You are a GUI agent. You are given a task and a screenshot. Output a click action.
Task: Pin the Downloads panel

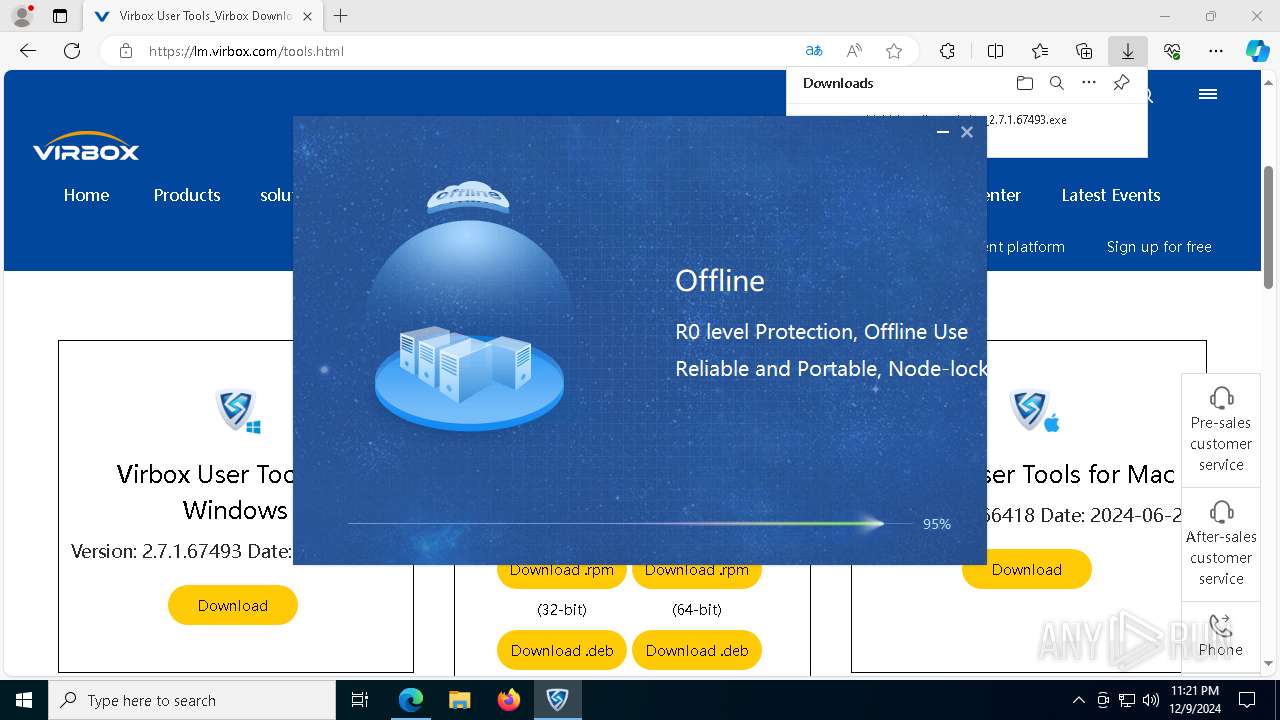click(1122, 83)
